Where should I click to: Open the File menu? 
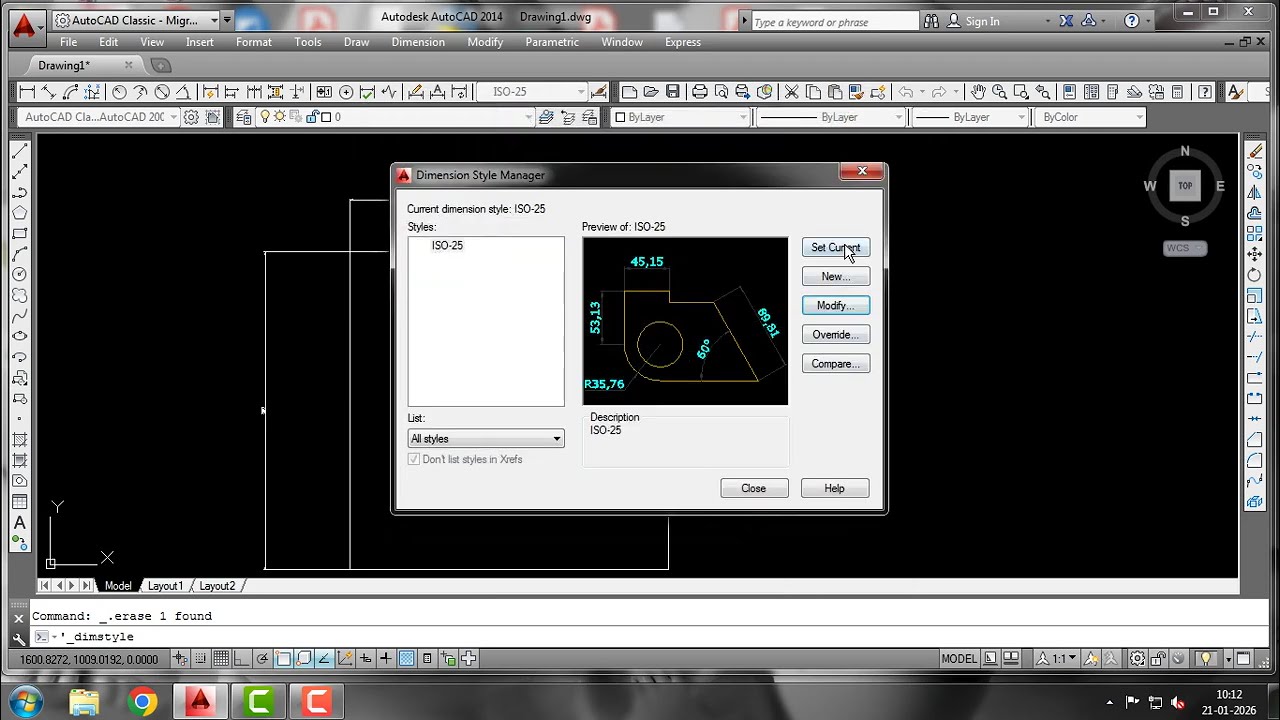[68, 42]
